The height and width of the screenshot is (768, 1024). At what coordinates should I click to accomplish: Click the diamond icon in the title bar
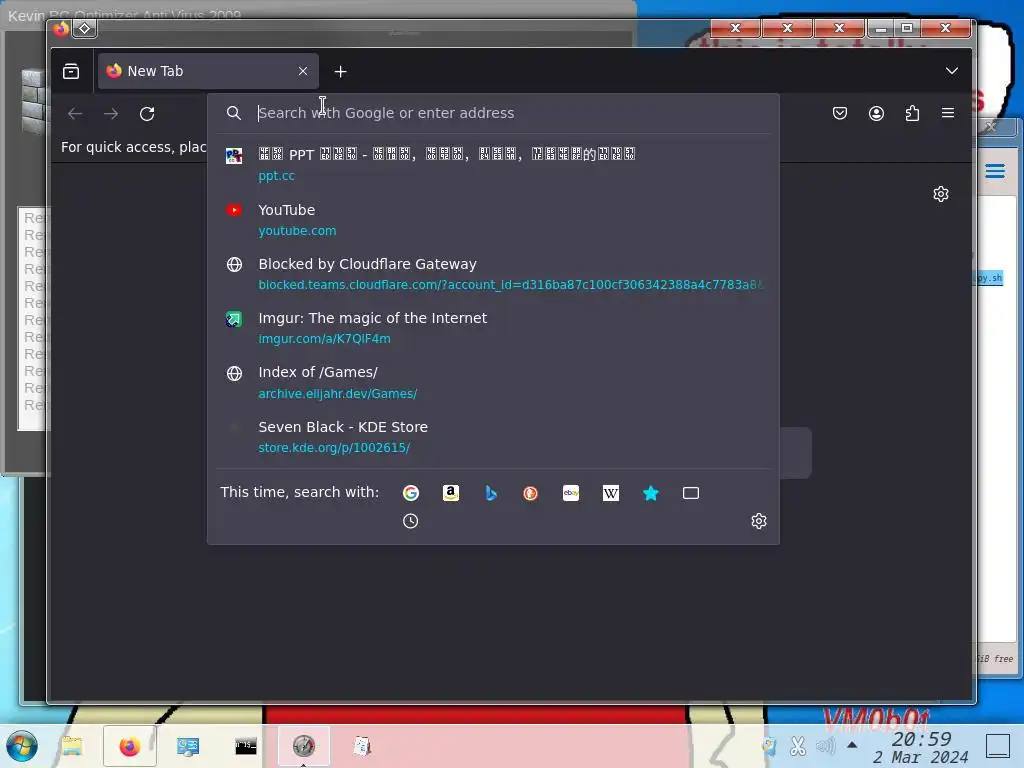click(85, 29)
